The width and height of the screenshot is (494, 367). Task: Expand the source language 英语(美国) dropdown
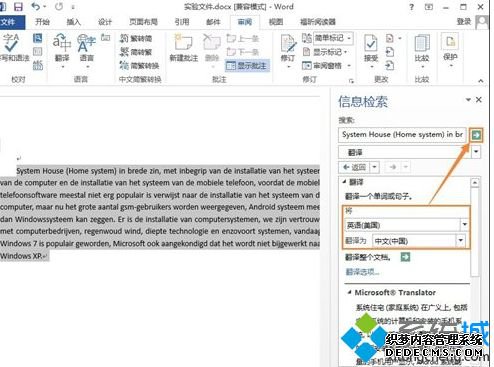tap(464, 225)
